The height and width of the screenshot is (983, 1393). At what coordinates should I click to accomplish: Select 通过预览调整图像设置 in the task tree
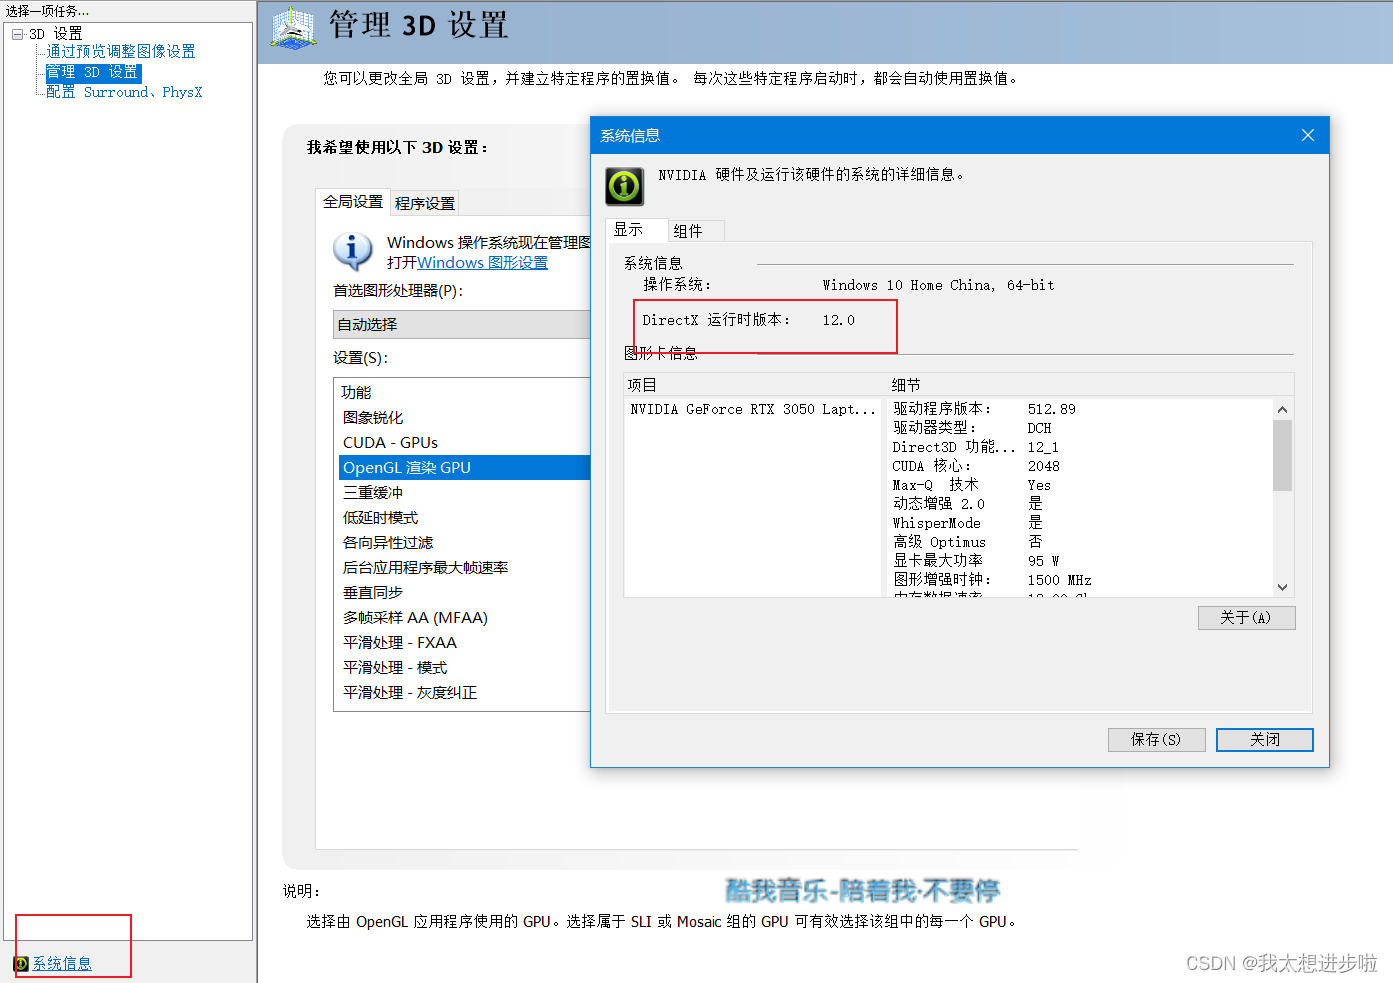(121, 52)
